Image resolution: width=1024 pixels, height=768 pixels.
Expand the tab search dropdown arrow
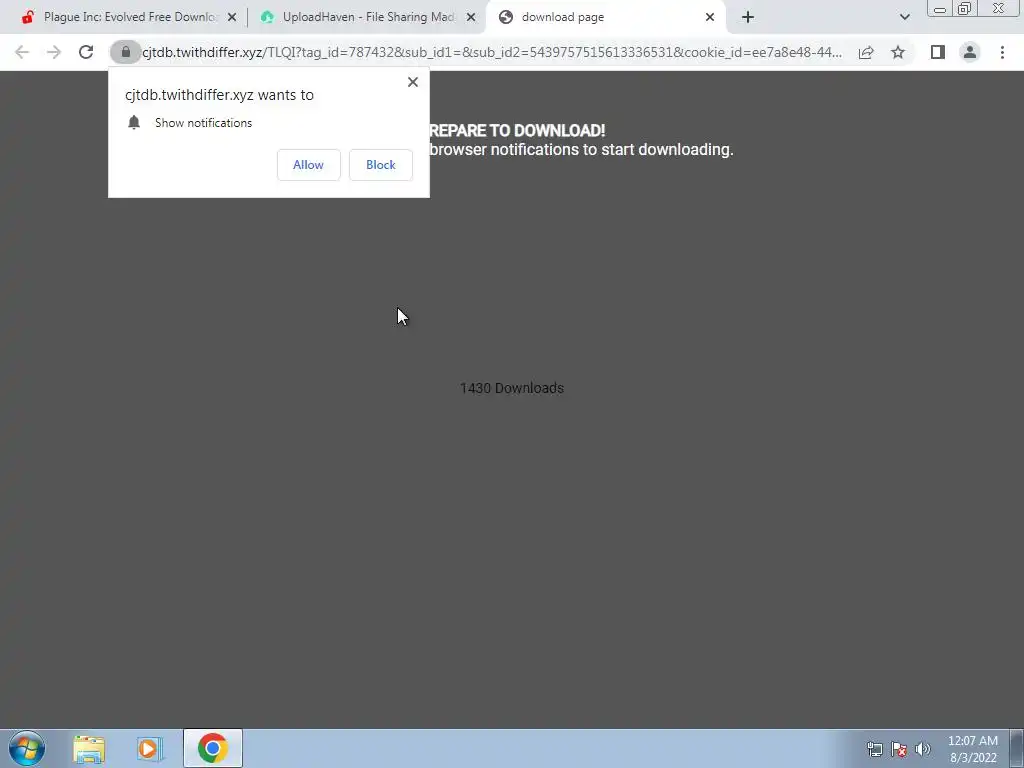click(x=904, y=17)
